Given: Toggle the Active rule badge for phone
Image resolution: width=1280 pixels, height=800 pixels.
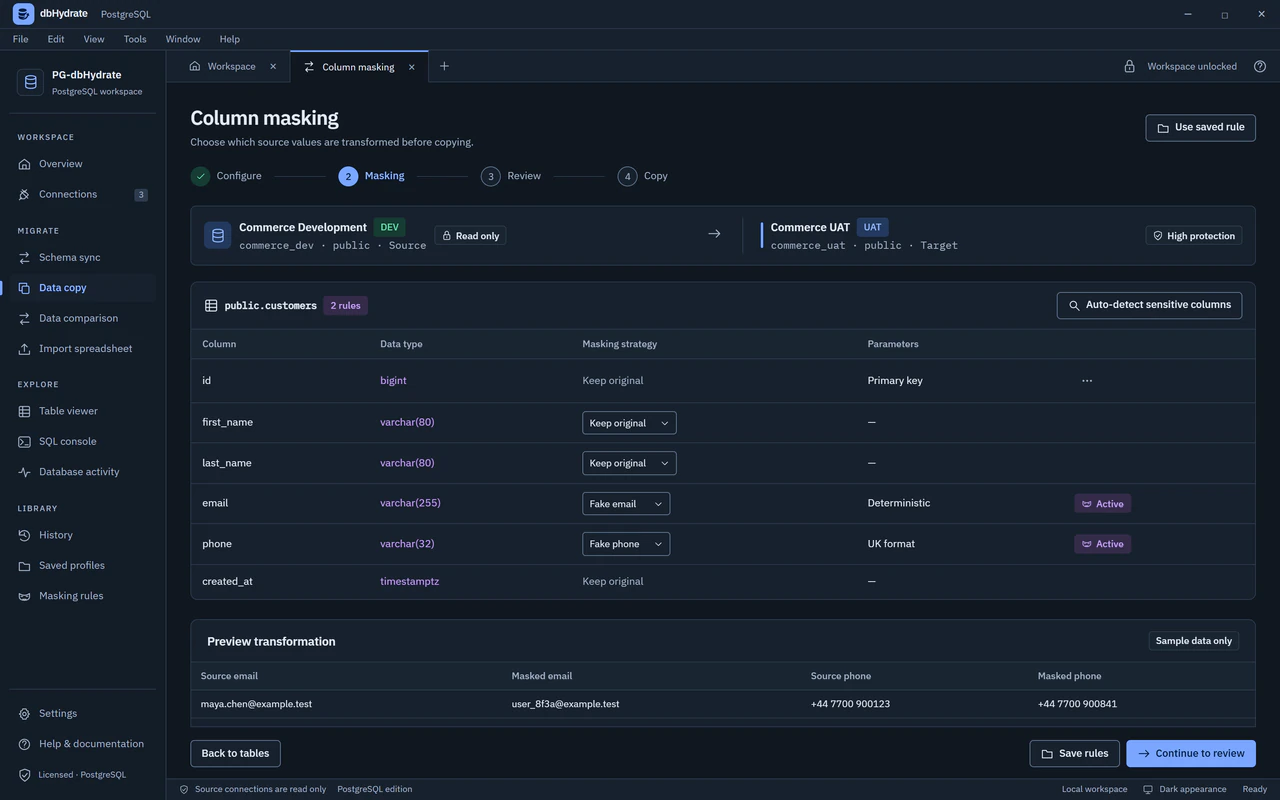Looking at the screenshot, I should [x=1103, y=544].
